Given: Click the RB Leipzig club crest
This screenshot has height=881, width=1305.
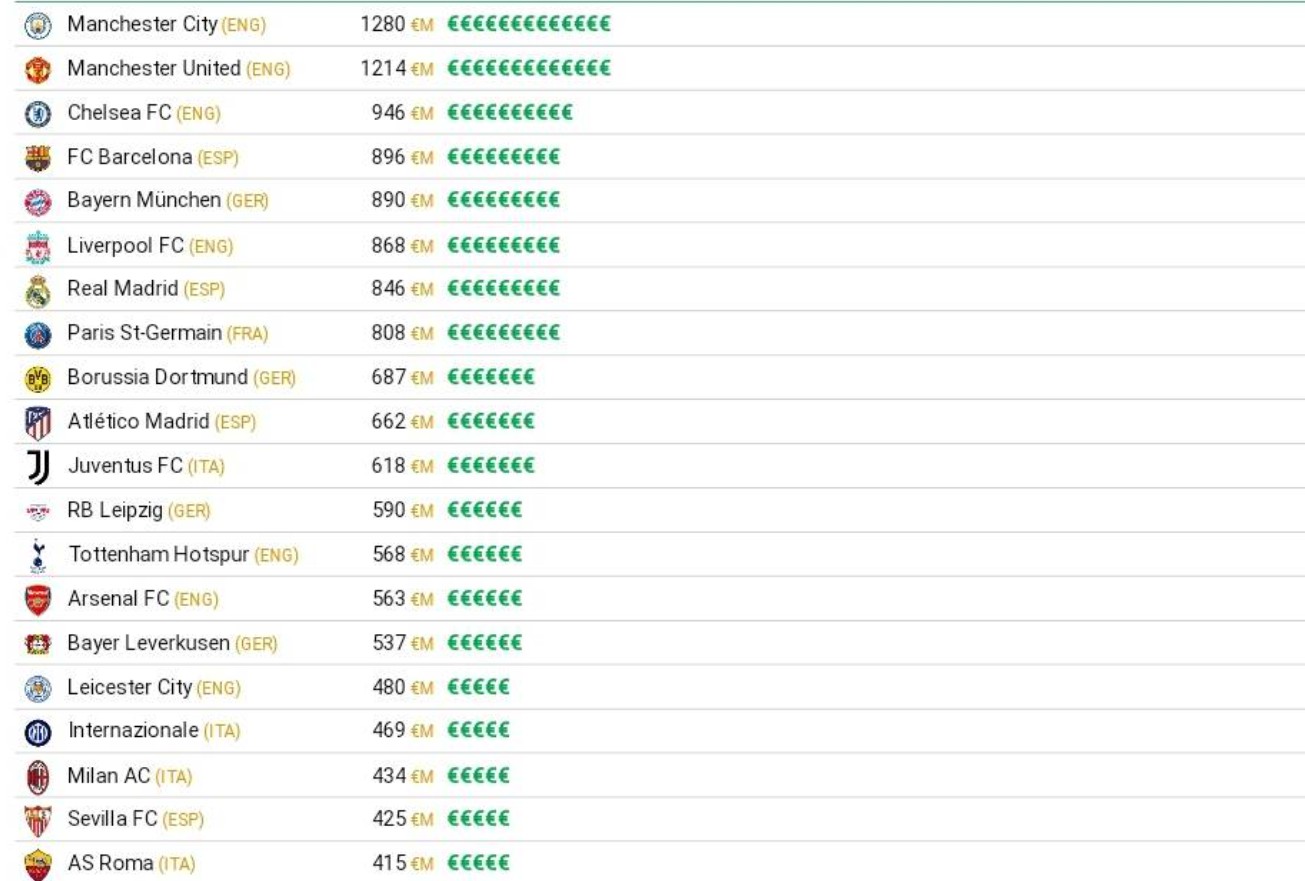Looking at the screenshot, I should click(37, 512).
